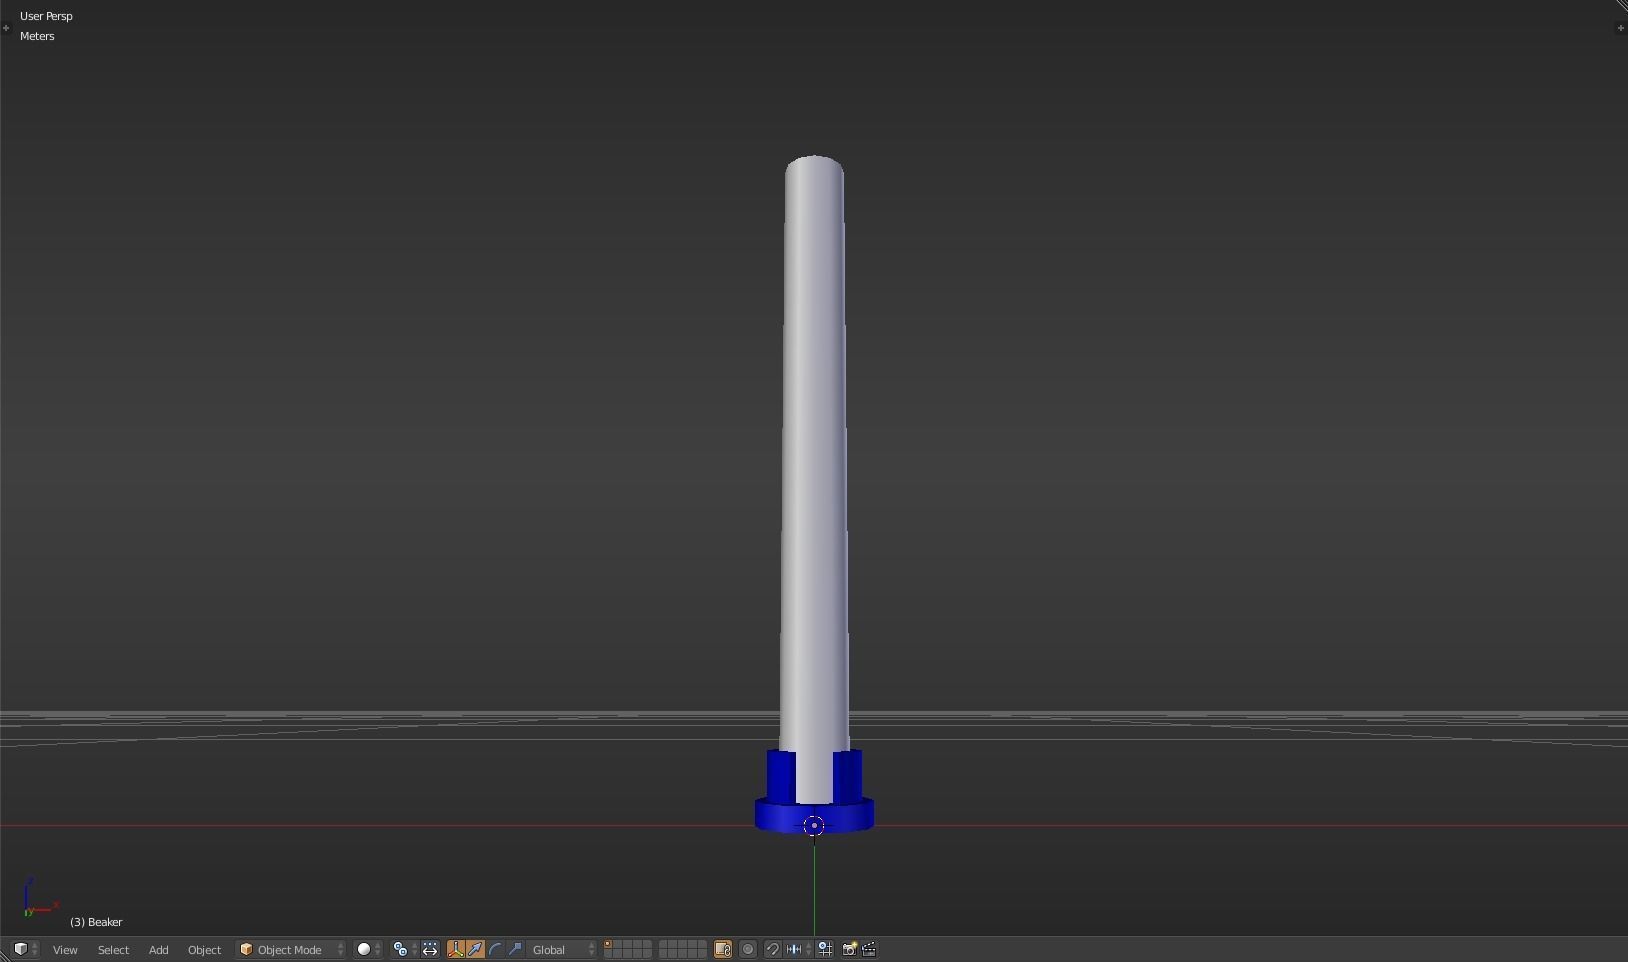The height and width of the screenshot is (962, 1628).
Task: Click the 'Meters' unit label
Action: pos(37,36)
